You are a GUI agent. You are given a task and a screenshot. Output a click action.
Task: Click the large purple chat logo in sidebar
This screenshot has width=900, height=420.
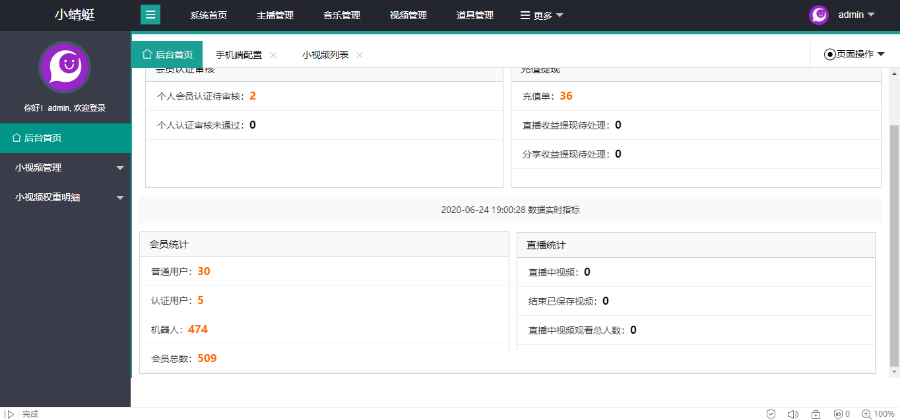tap(64, 67)
